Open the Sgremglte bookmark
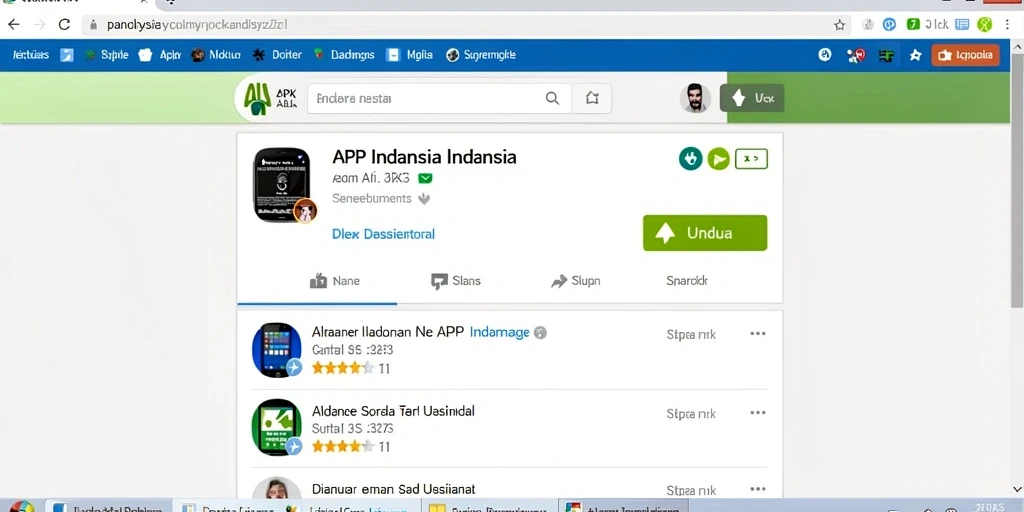This screenshot has height=512, width=1024. tap(481, 55)
